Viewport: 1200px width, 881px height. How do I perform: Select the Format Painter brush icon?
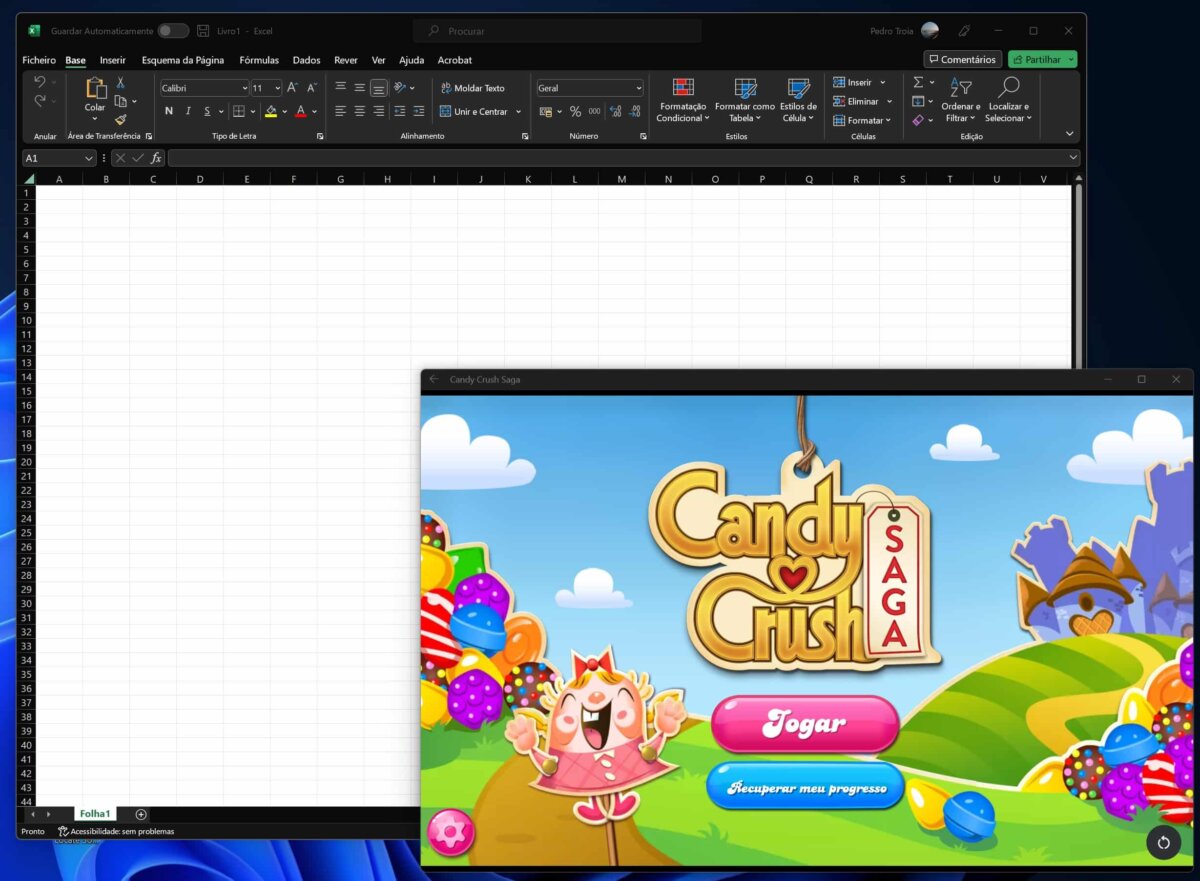click(120, 119)
